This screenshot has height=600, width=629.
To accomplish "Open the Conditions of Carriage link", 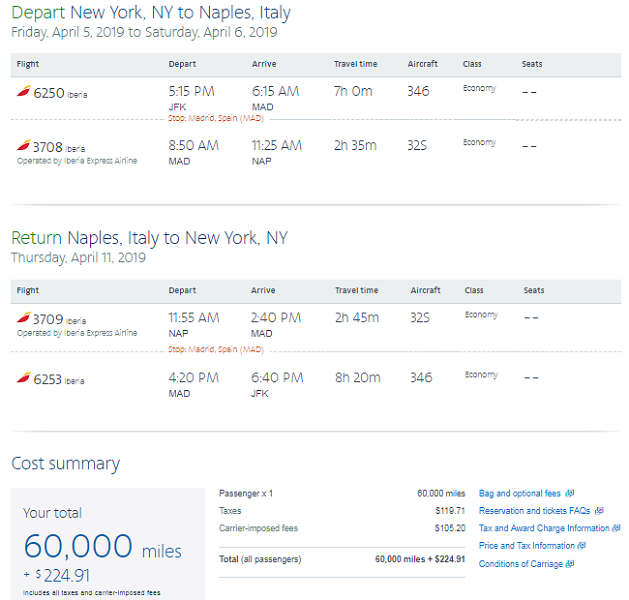I will click(x=521, y=564).
